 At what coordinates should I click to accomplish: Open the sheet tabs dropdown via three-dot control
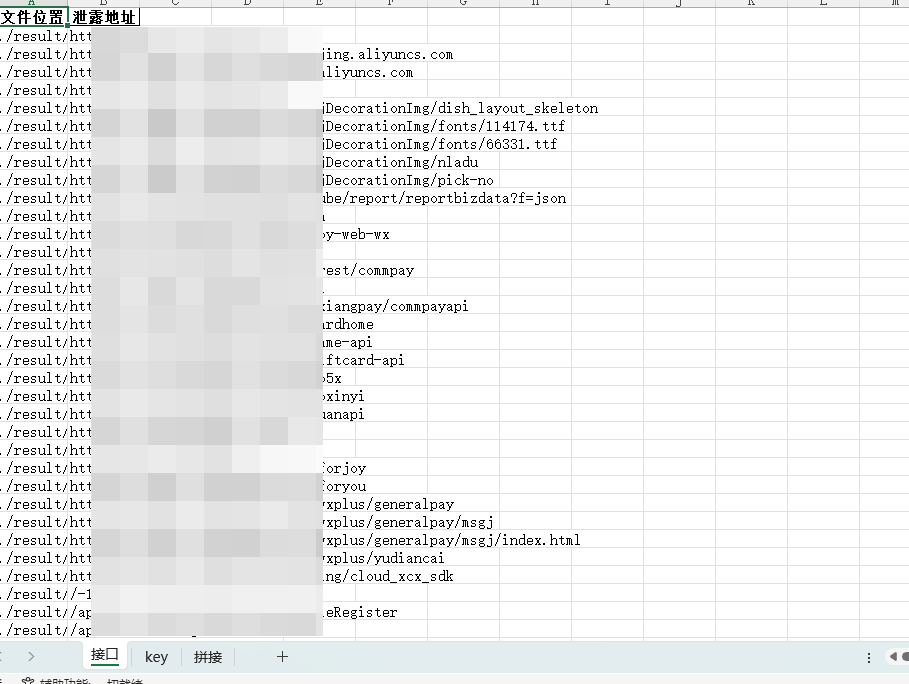click(x=868, y=657)
